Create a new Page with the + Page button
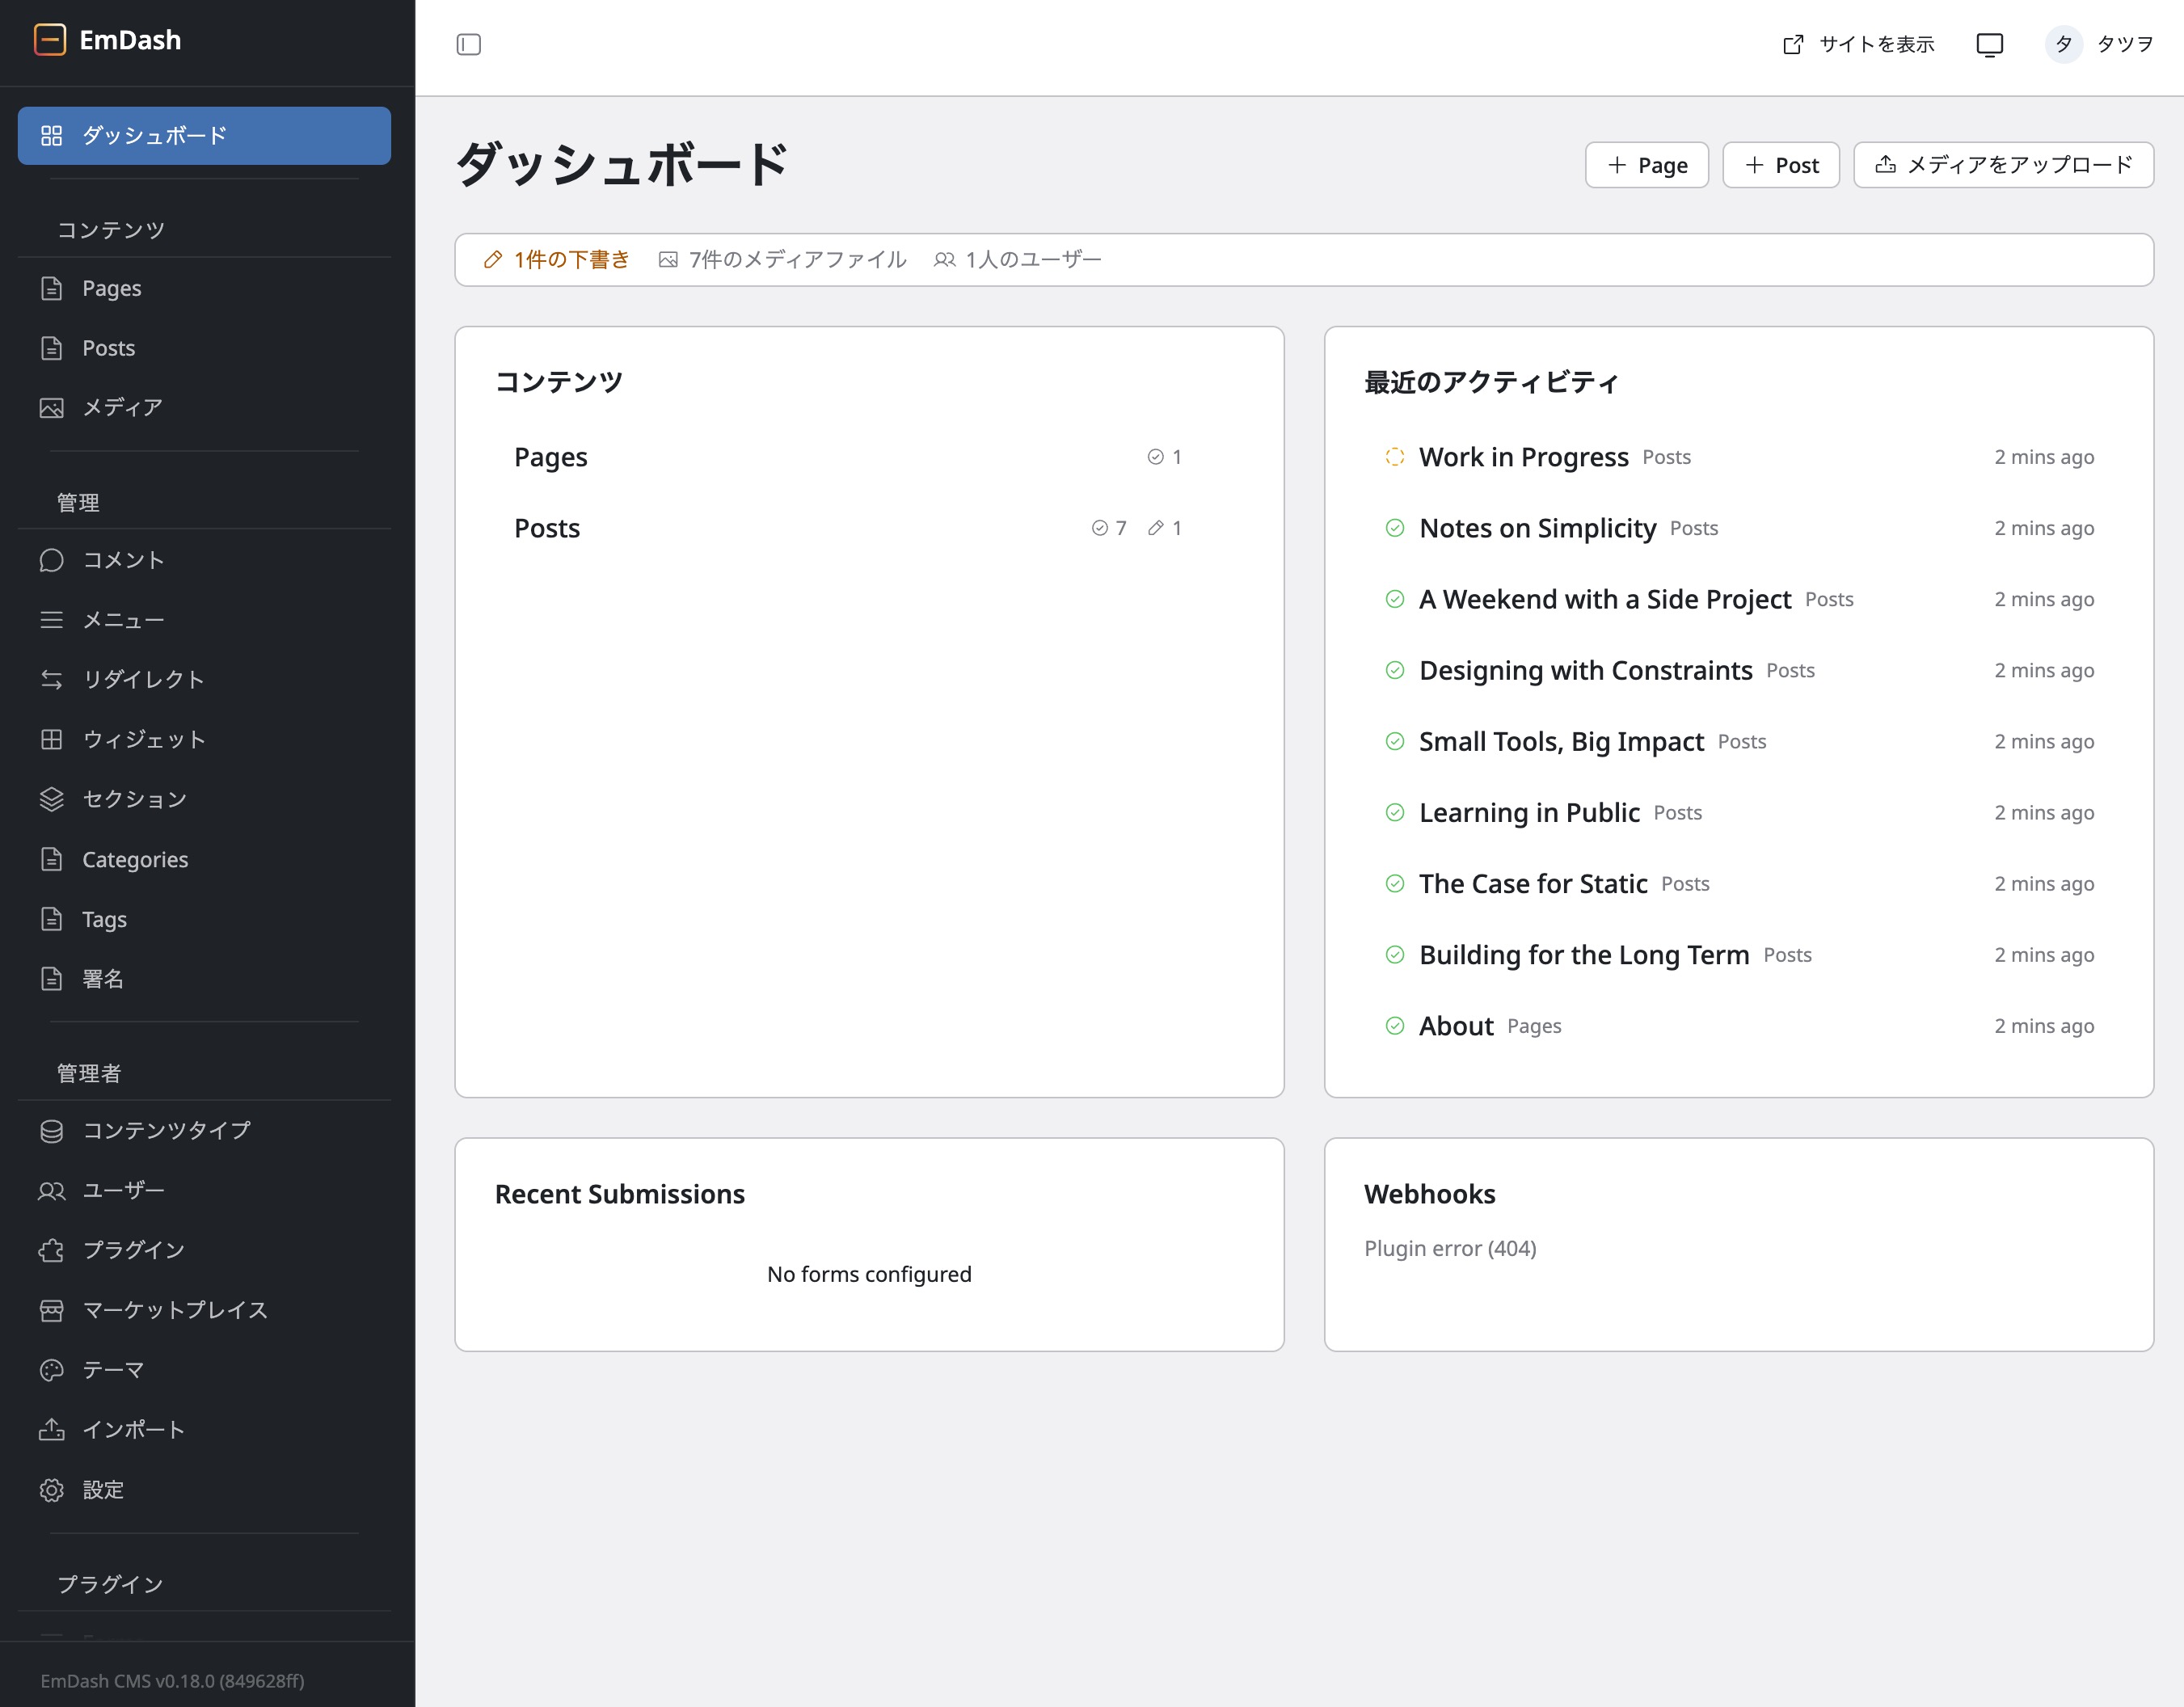 pos(1646,165)
